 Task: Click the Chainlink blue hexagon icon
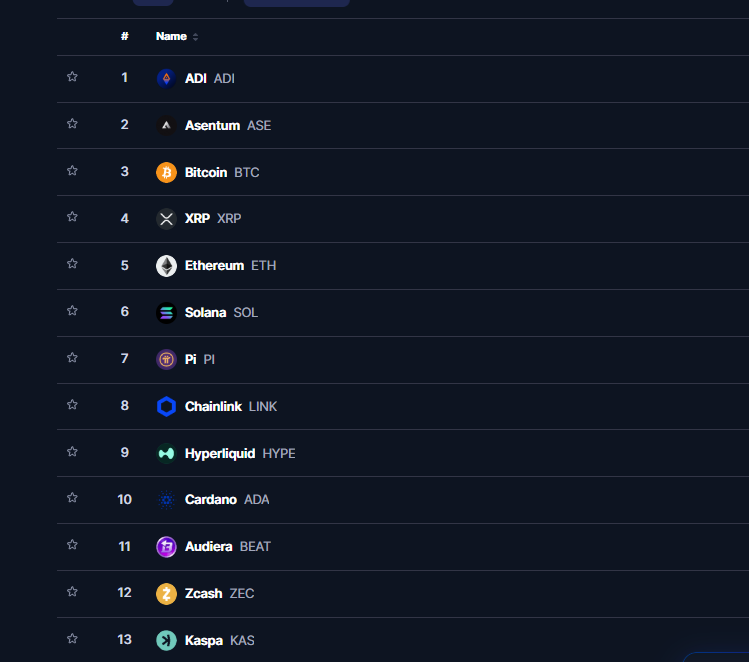click(166, 406)
